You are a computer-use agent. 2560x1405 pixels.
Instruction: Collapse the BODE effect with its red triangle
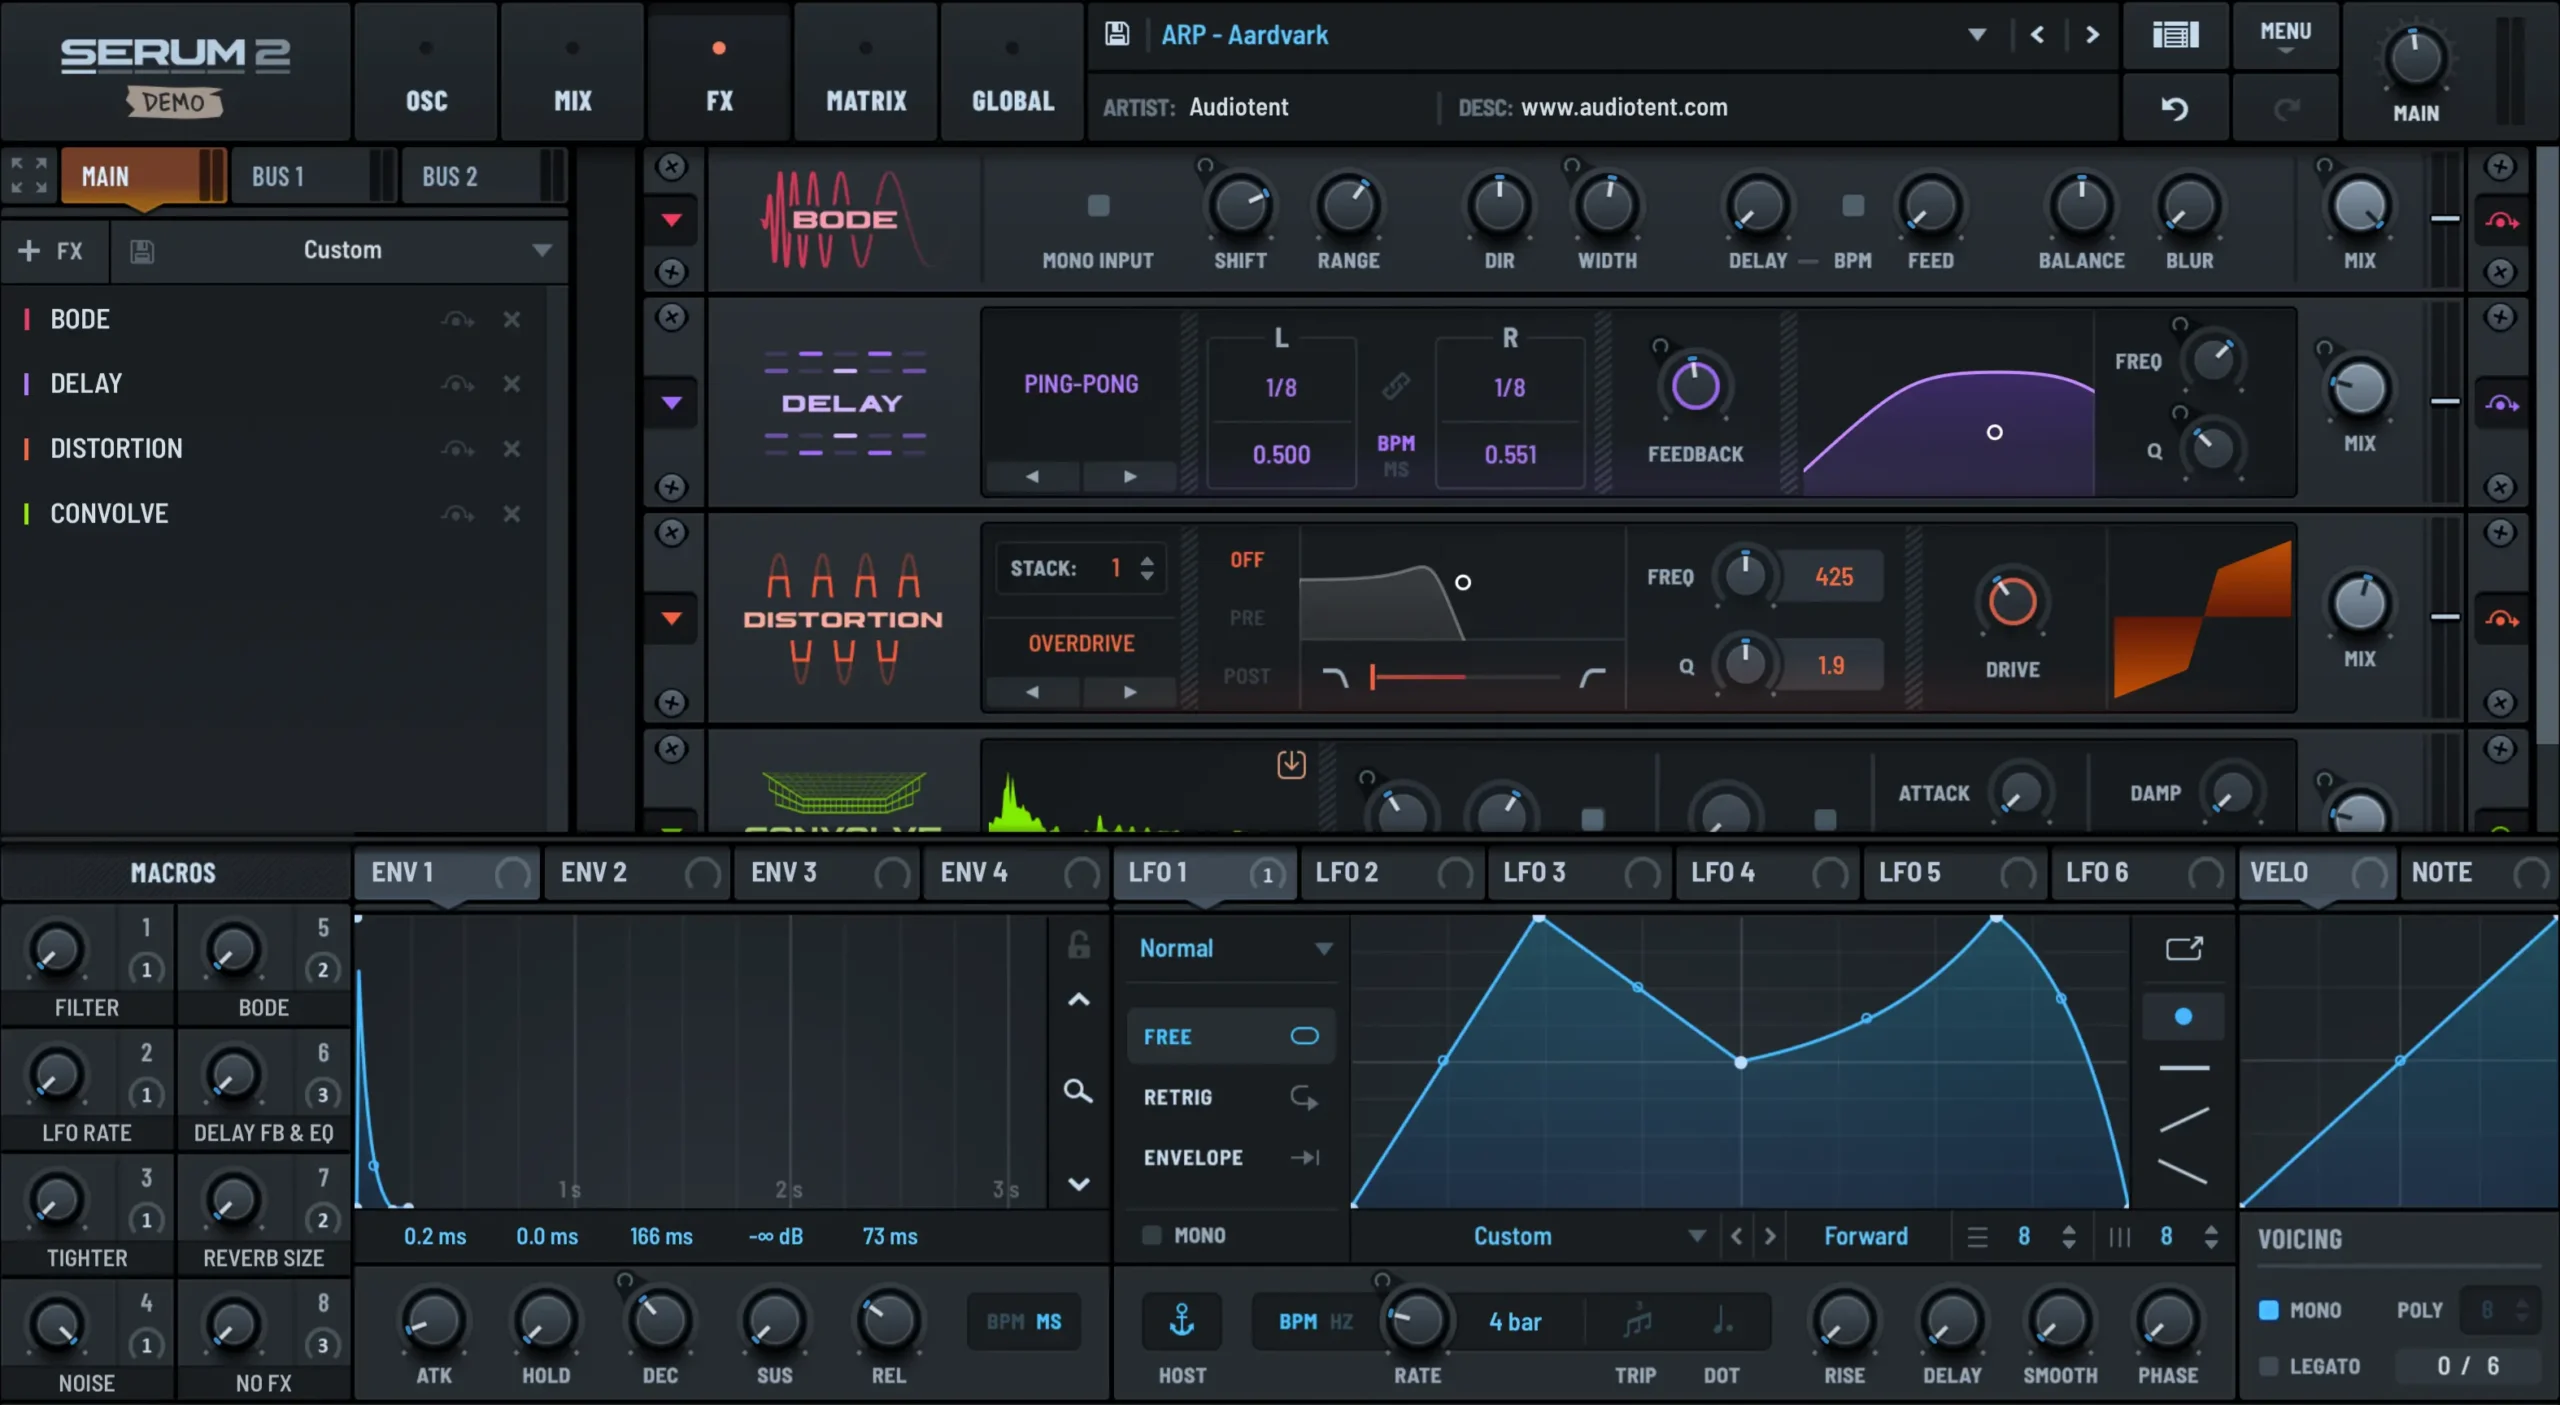point(671,221)
